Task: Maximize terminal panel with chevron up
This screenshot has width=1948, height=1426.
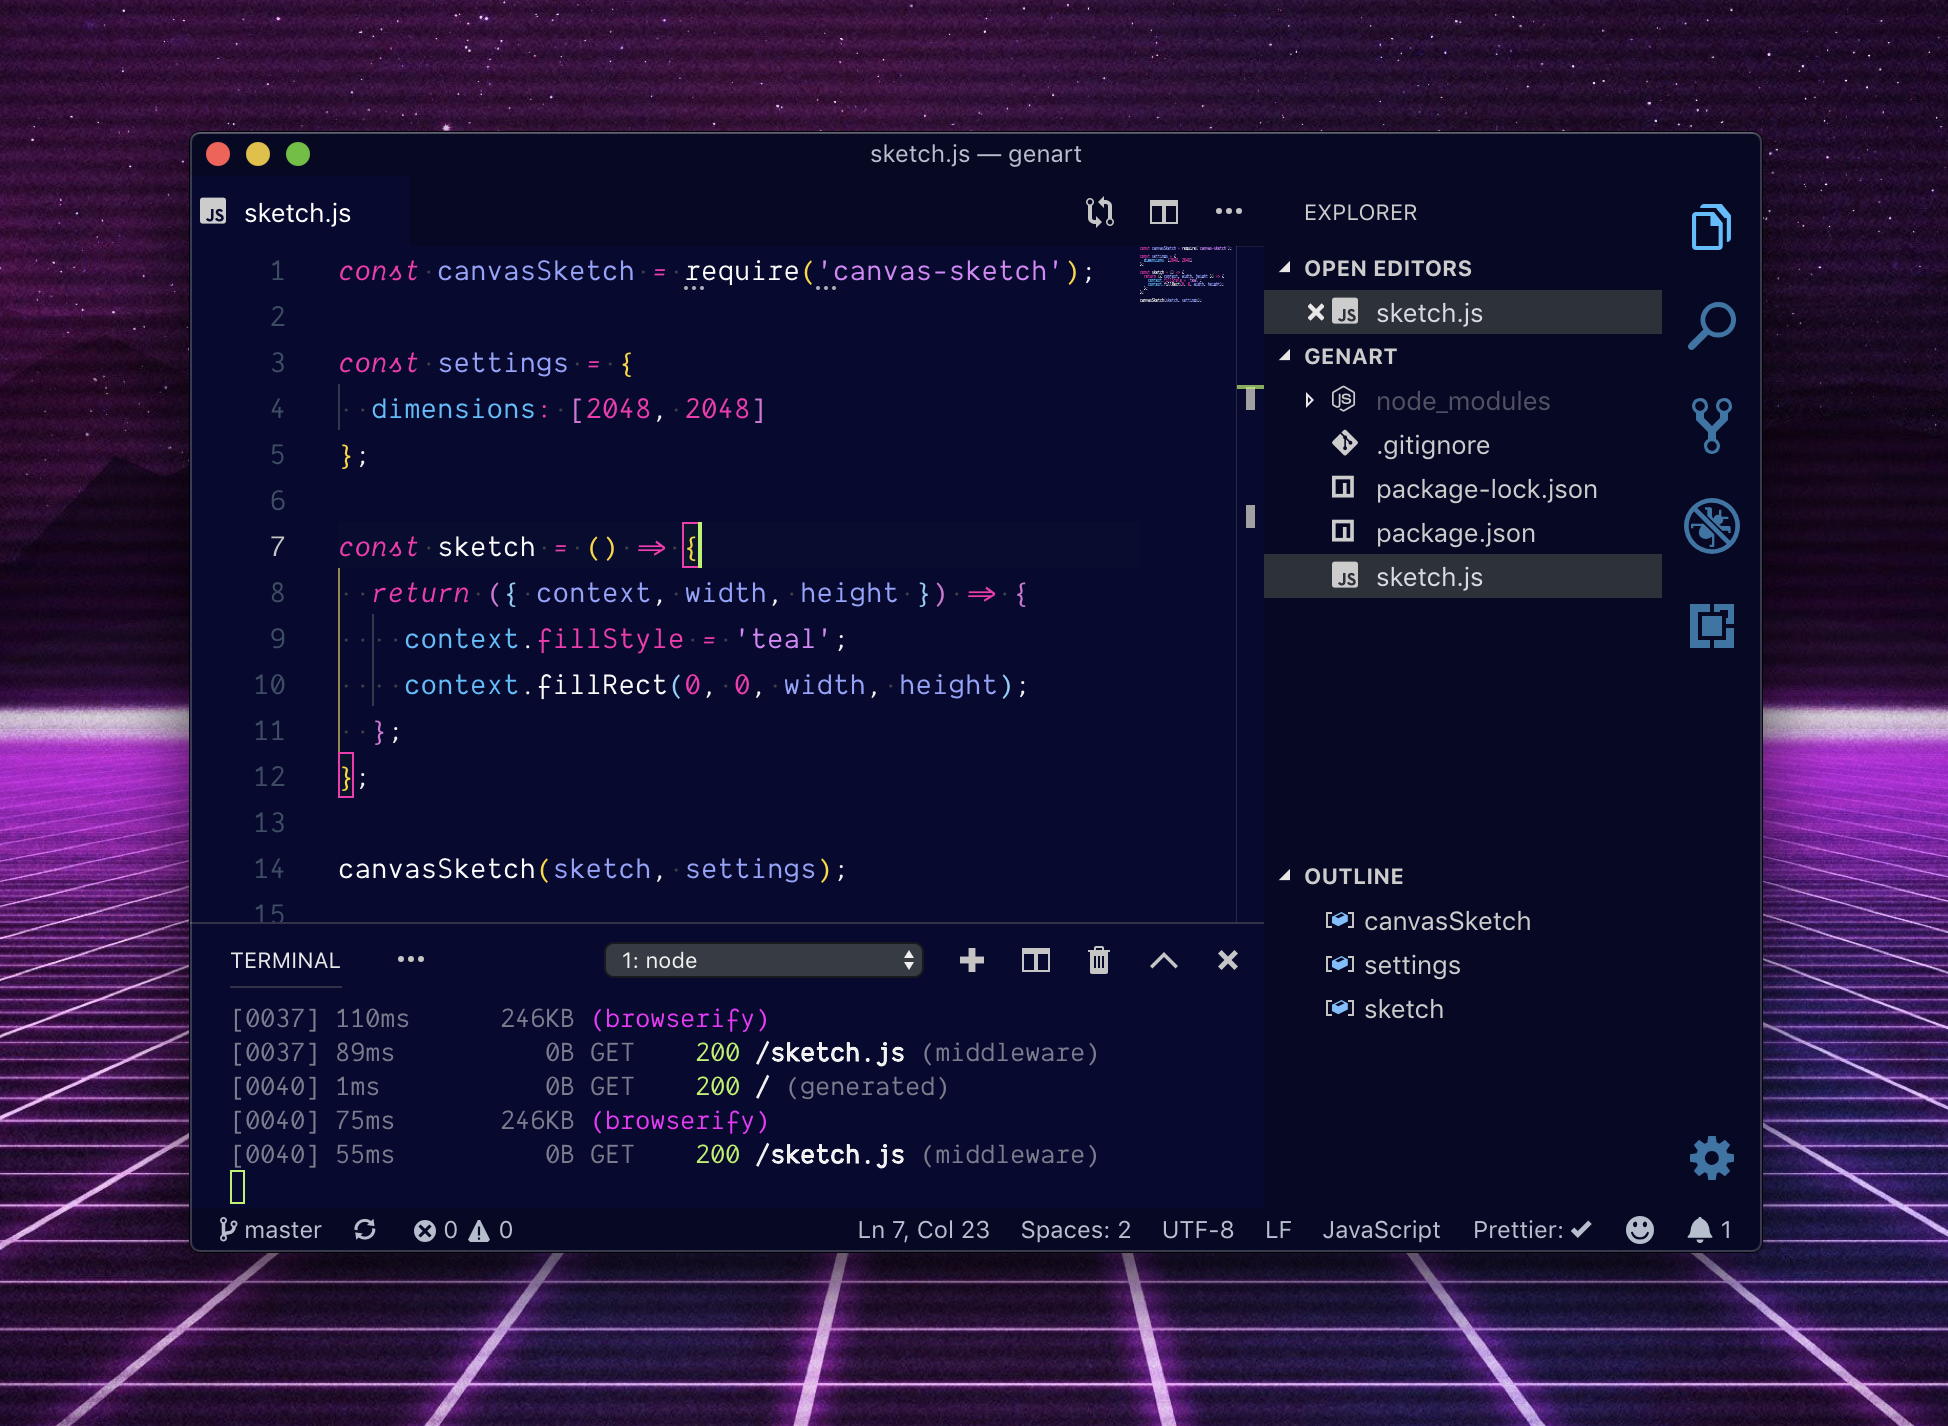Action: (1163, 960)
